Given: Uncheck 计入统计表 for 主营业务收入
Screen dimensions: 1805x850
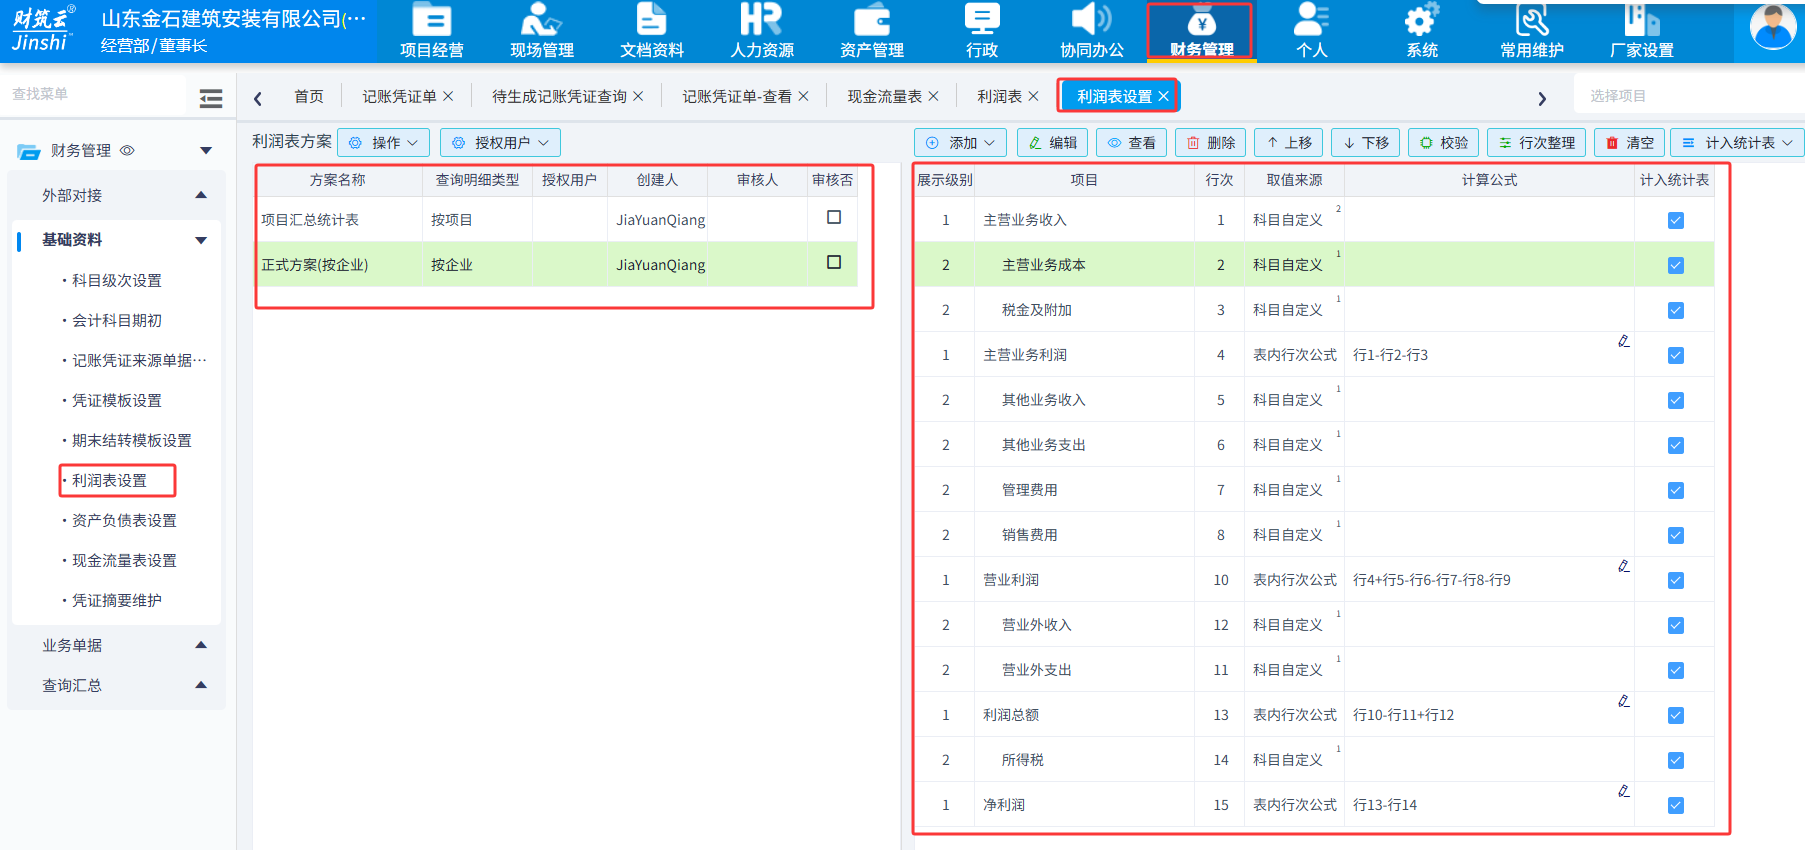Looking at the screenshot, I should [x=1676, y=220].
